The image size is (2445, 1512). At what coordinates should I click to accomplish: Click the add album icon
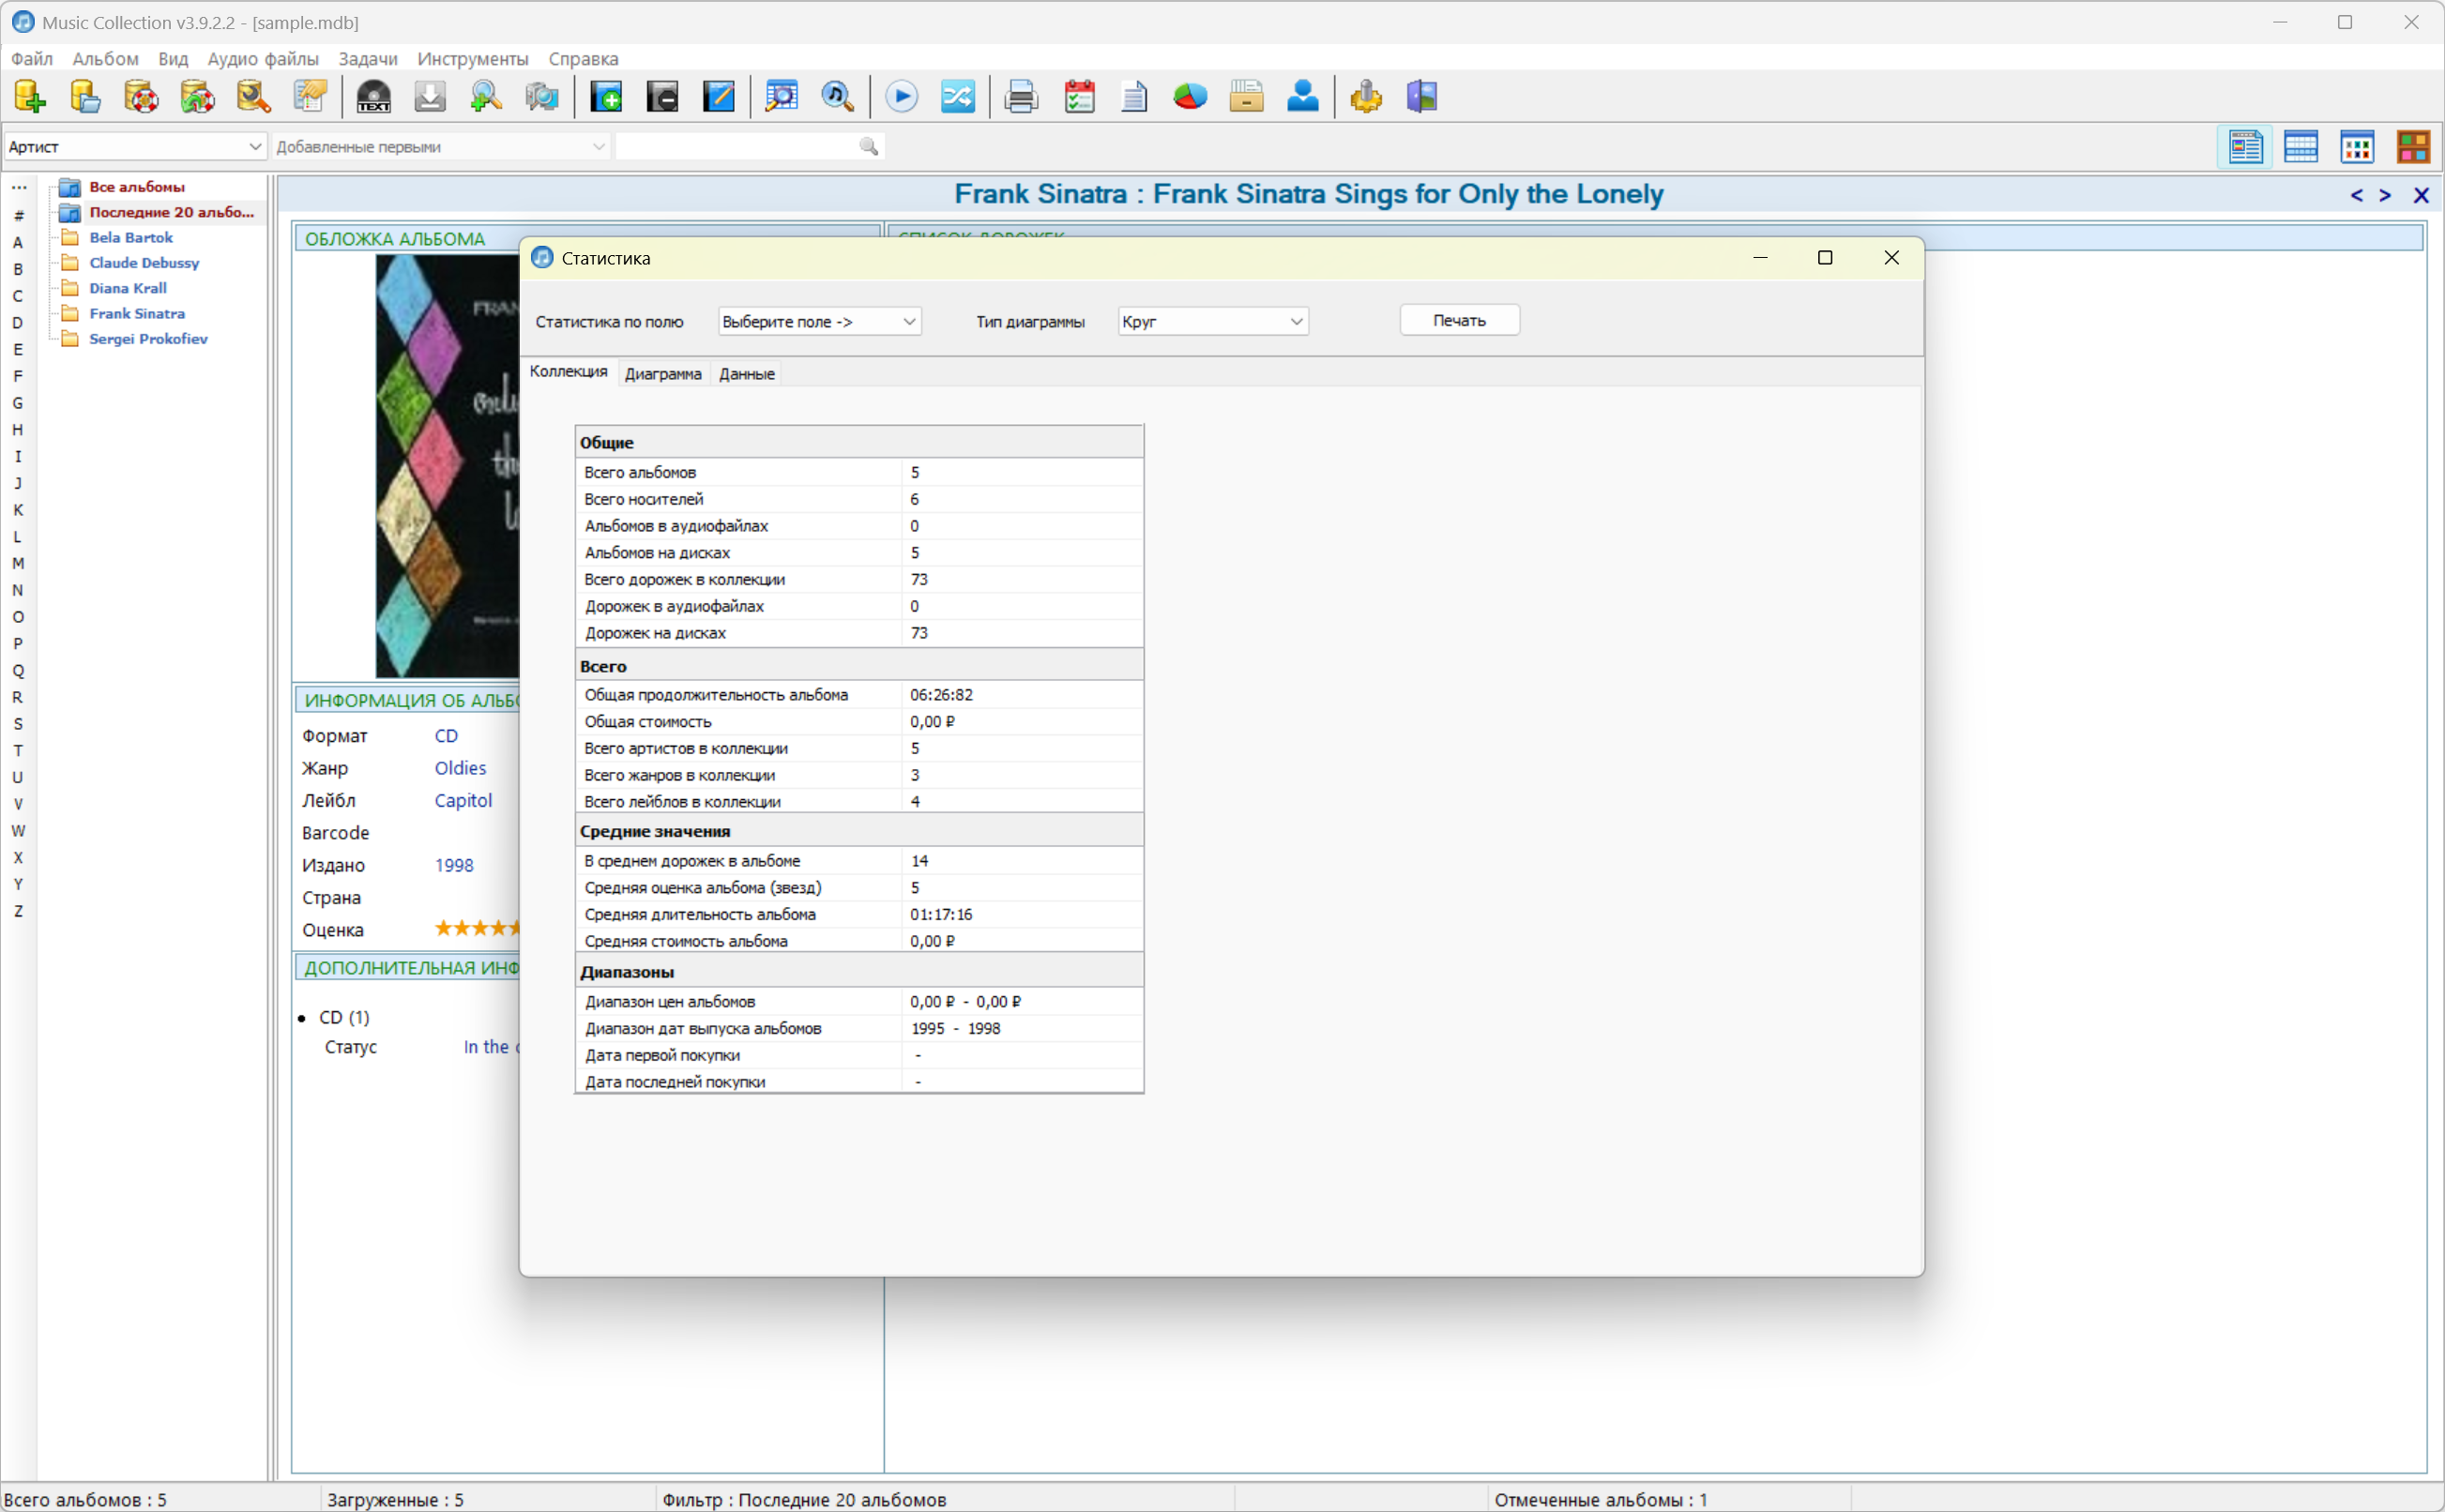coord(606,97)
